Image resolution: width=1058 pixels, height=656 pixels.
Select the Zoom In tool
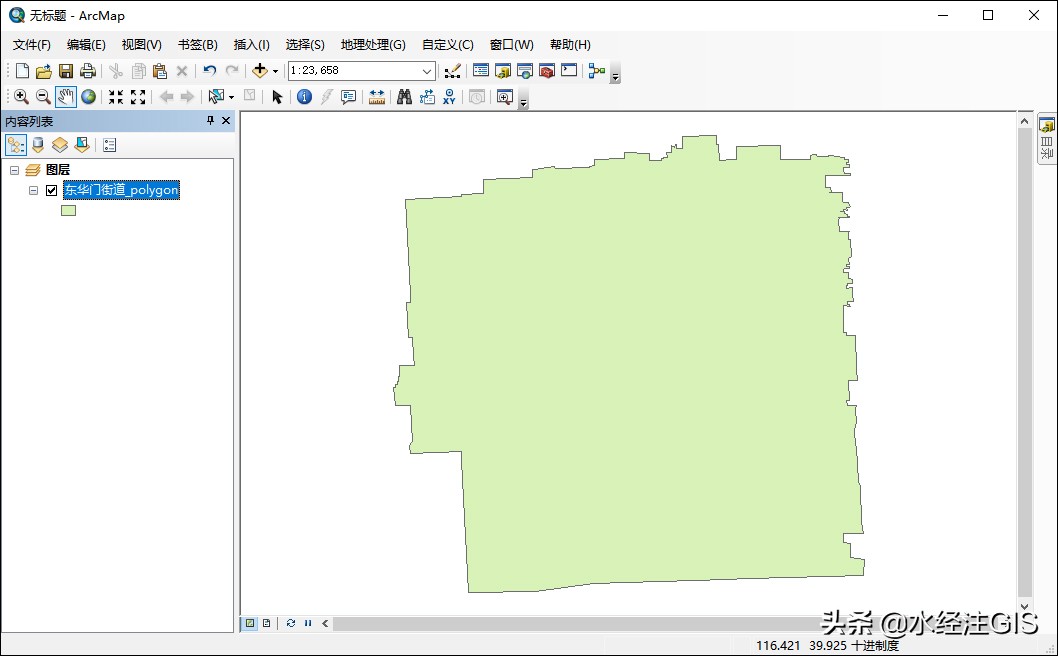[x=21, y=97]
